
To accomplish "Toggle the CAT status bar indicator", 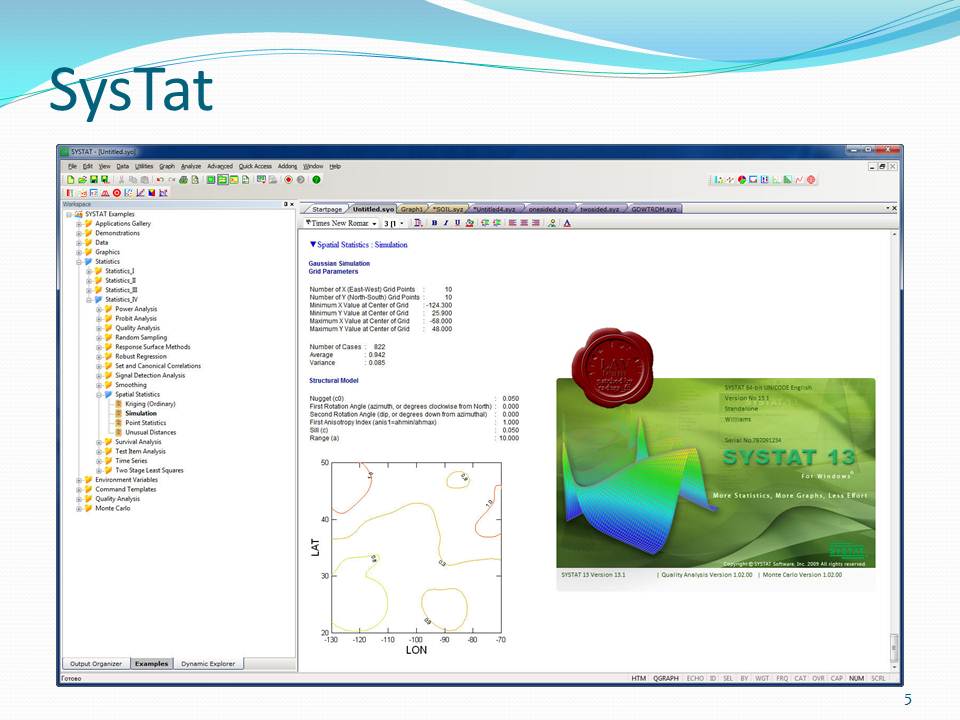I will [800, 678].
